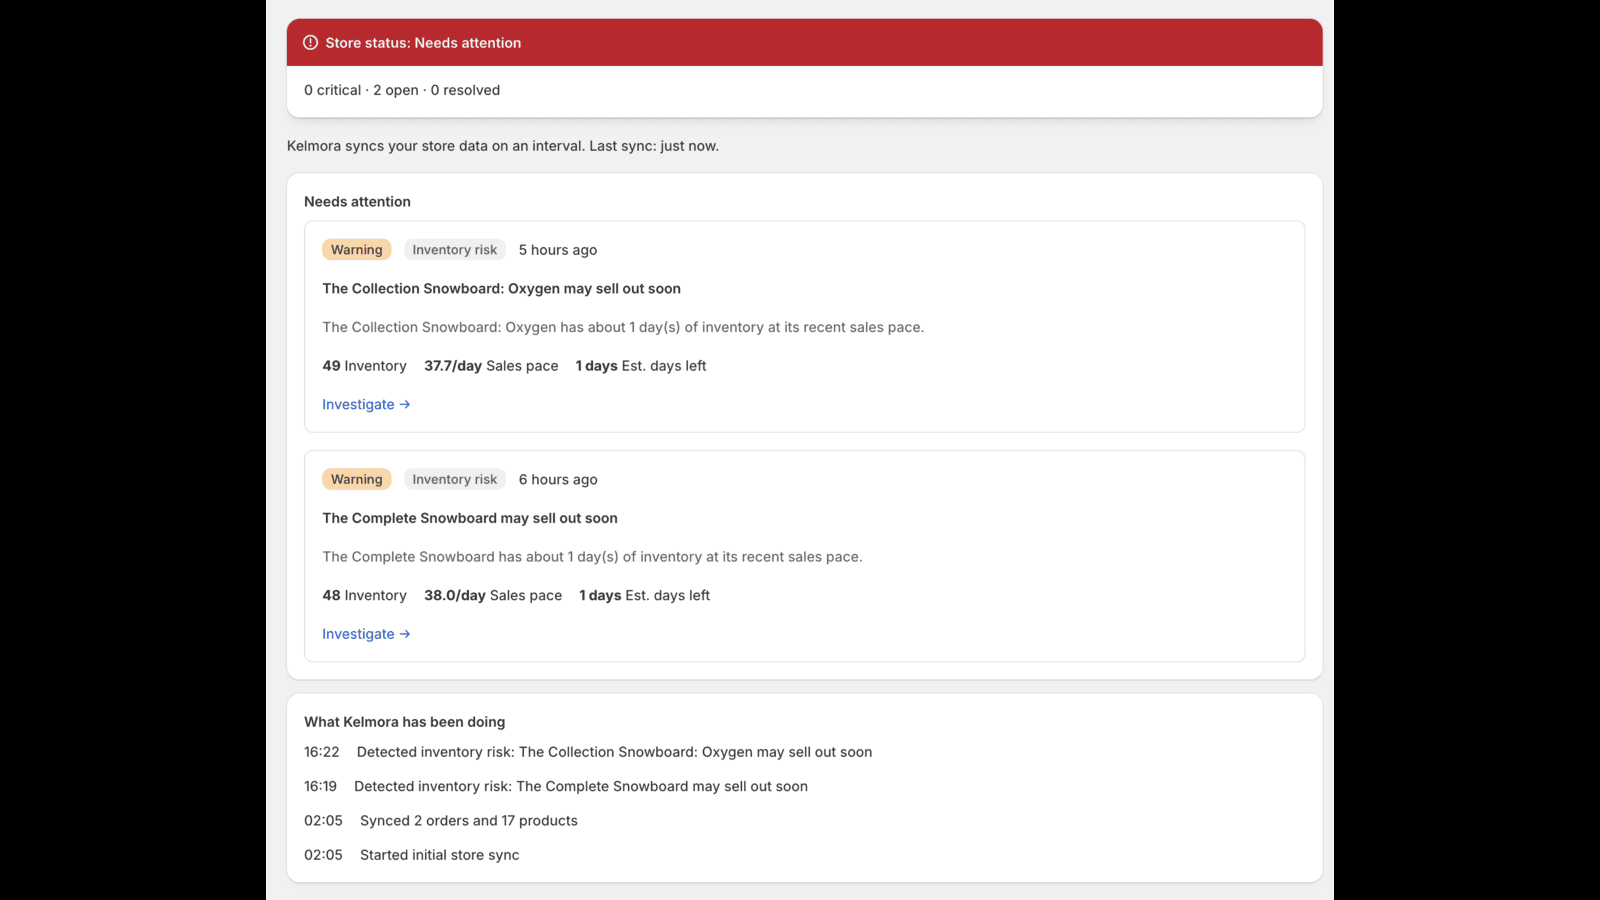
Task: Open Investigate link for Oxygen snowboard alert
Action: (366, 405)
